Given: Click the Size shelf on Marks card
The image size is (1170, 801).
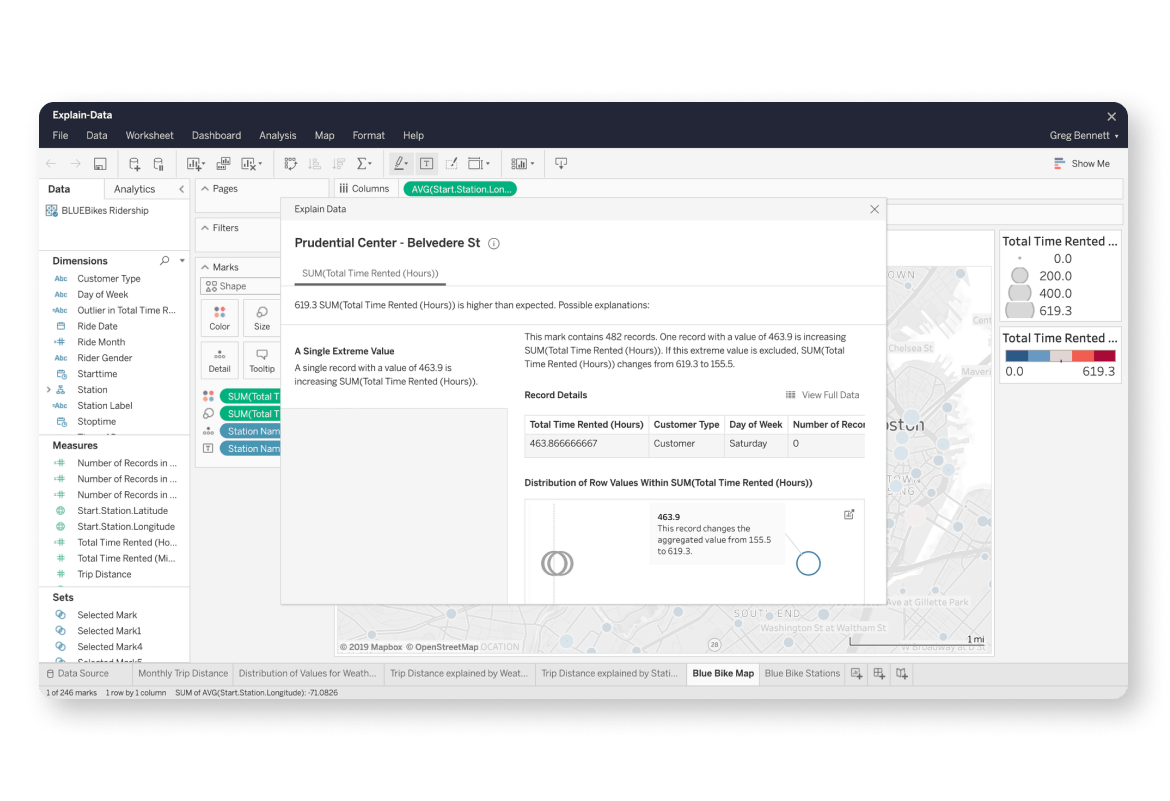Looking at the screenshot, I should coord(262,317).
